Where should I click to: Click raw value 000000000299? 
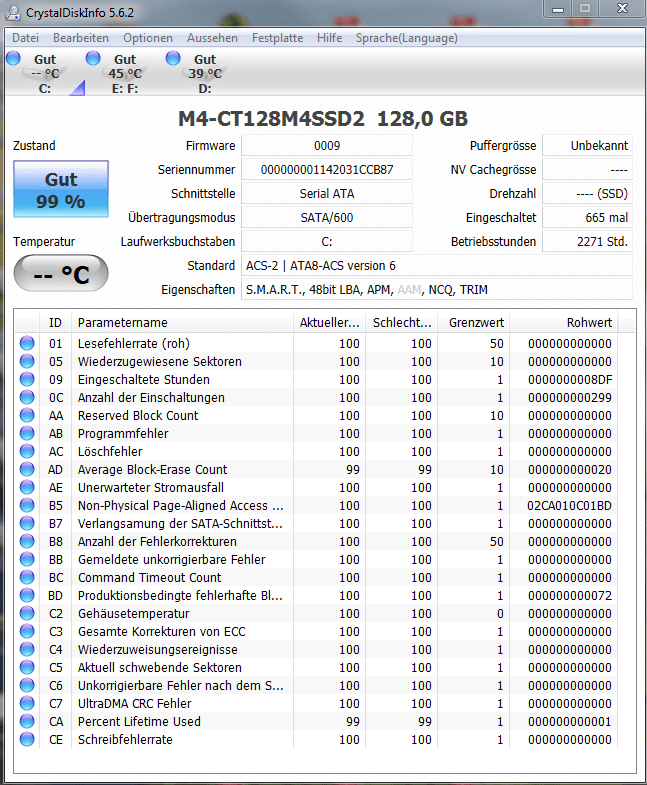570,398
